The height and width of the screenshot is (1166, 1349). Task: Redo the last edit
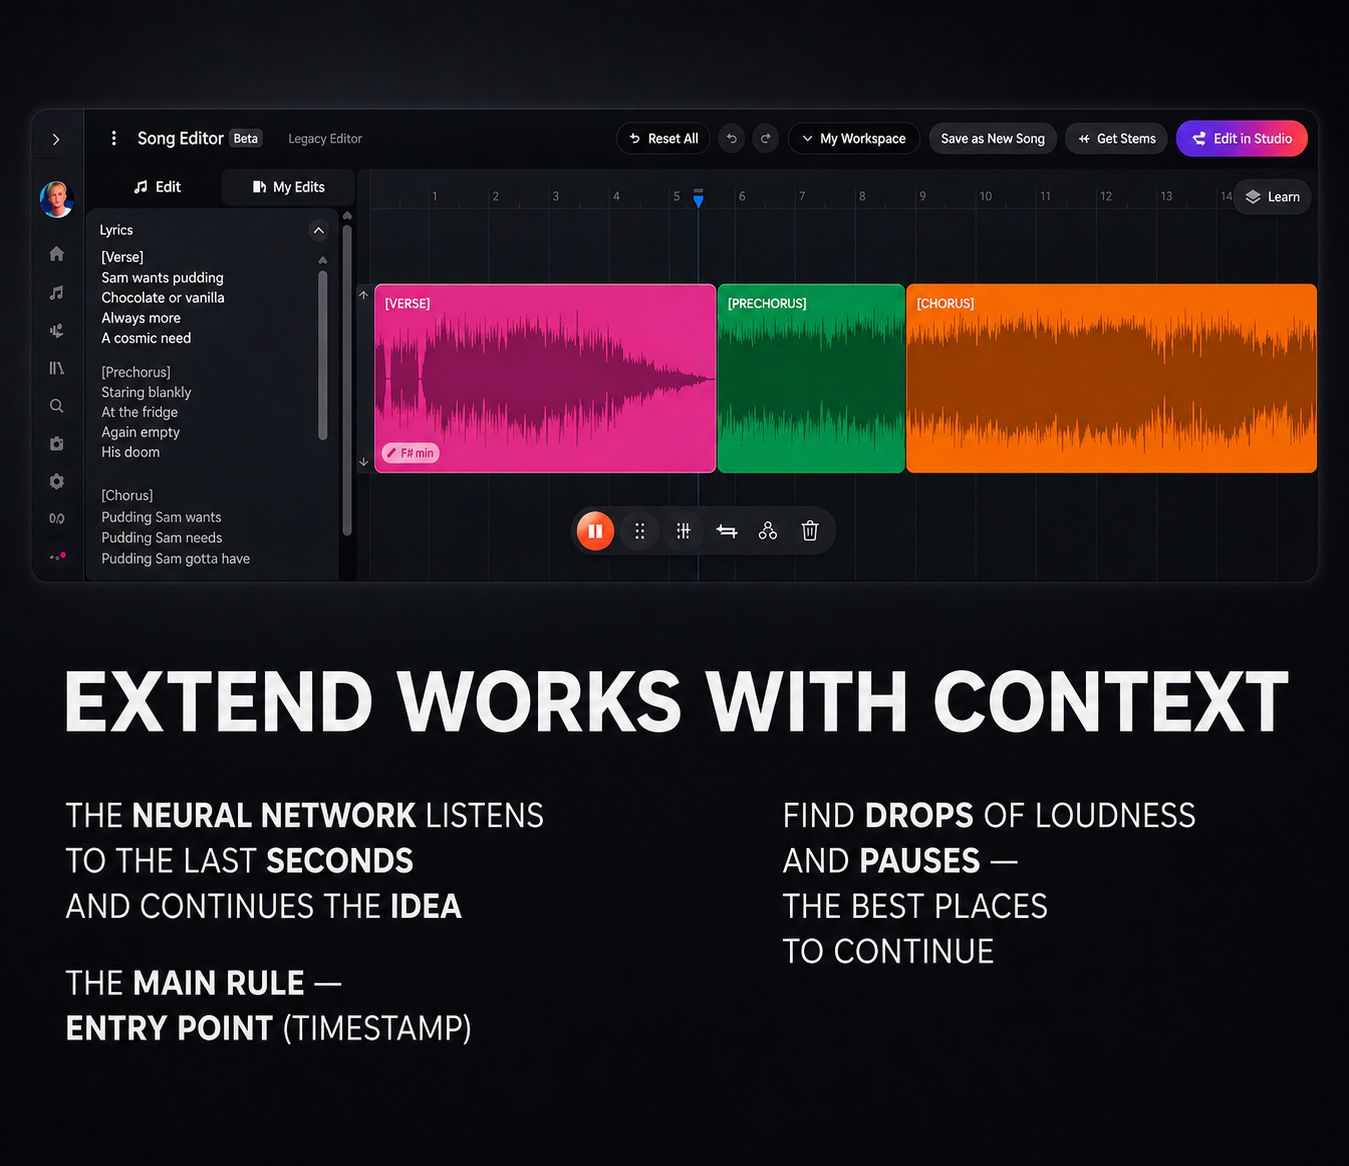pyautogui.click(x=766, y=139)
